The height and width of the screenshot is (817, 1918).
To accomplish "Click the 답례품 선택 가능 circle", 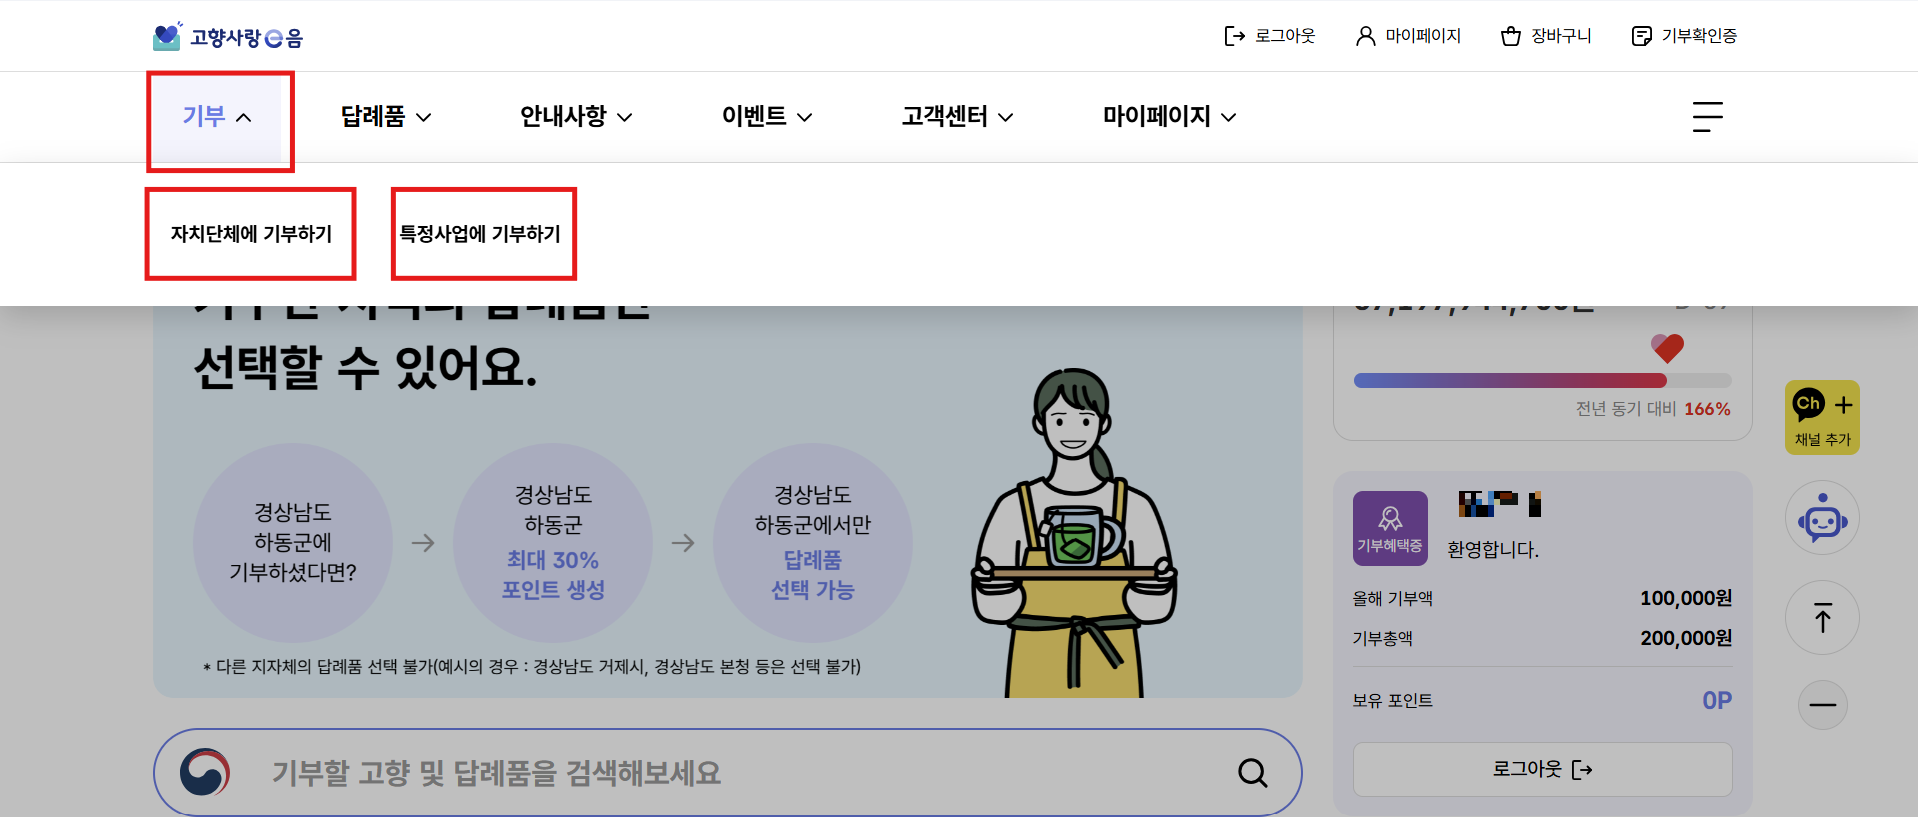I will pos(813,542).
